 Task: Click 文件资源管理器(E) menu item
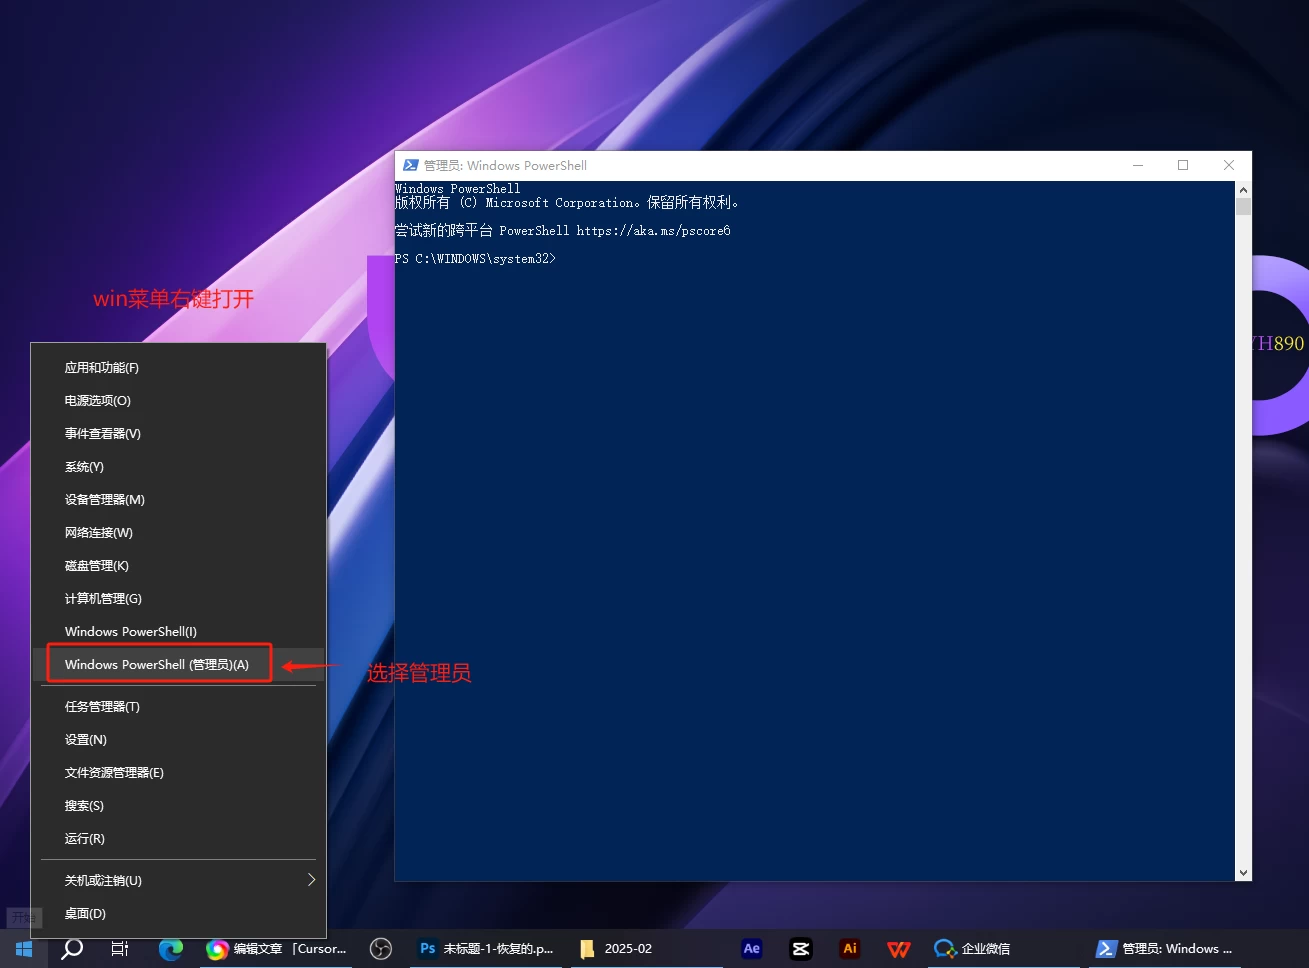(x=114, y=773)
